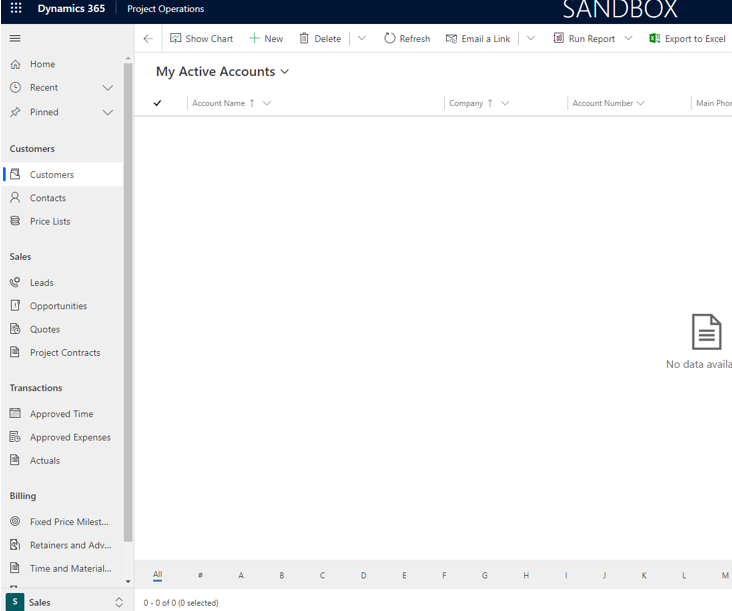The width and height of the screenshot is (732, 611).
Task: Click the Project Operations app name
Action: (x=165, y=9)
